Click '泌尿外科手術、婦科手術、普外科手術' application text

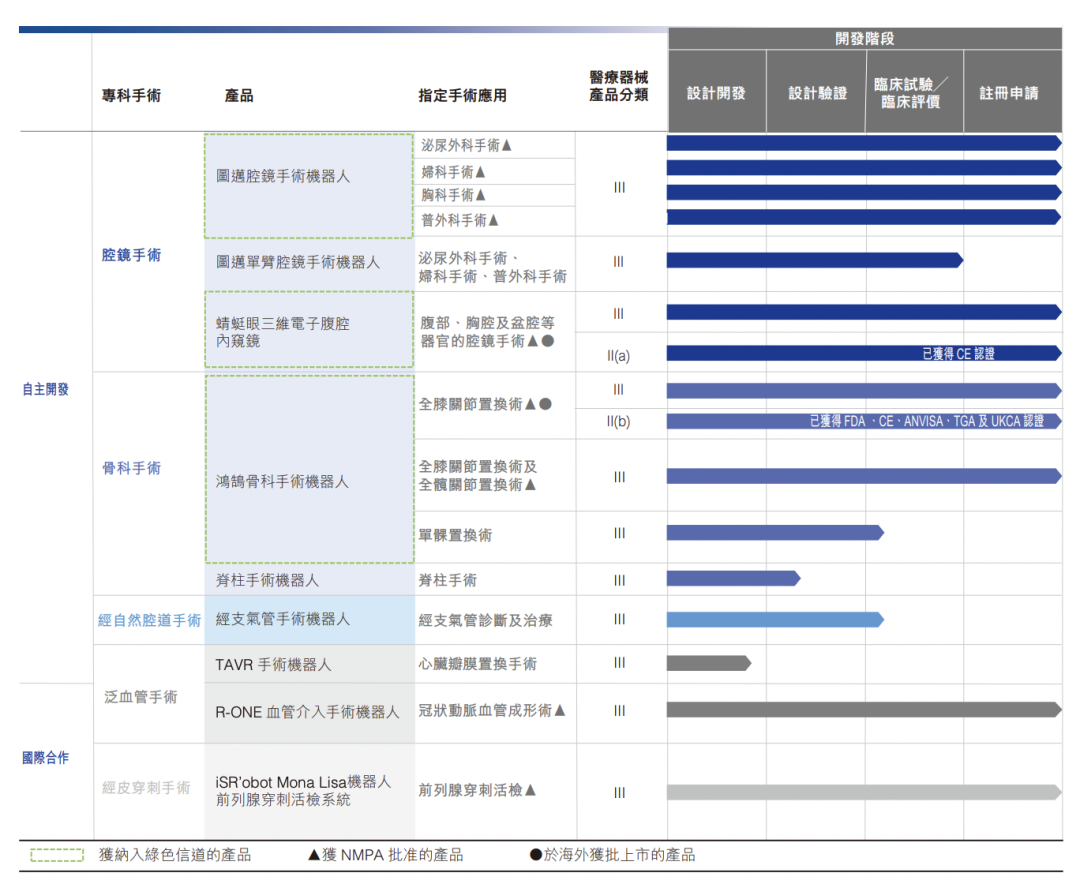pos(492,267)
